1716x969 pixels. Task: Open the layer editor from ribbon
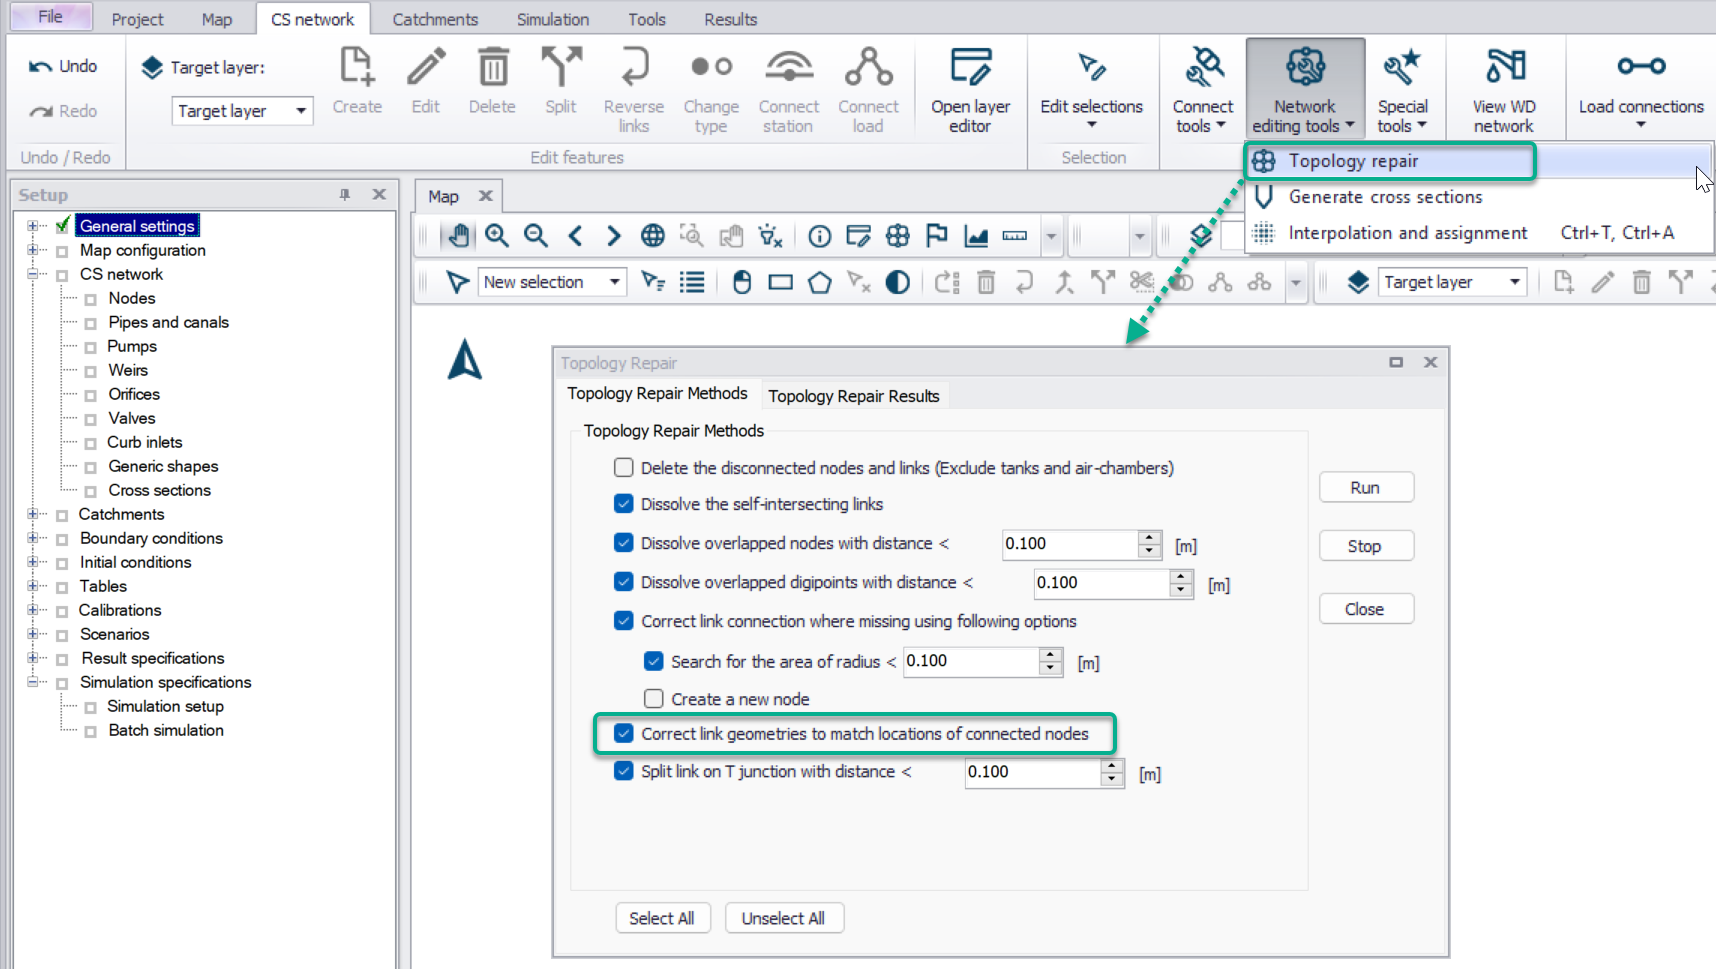(x=970, y=90)
